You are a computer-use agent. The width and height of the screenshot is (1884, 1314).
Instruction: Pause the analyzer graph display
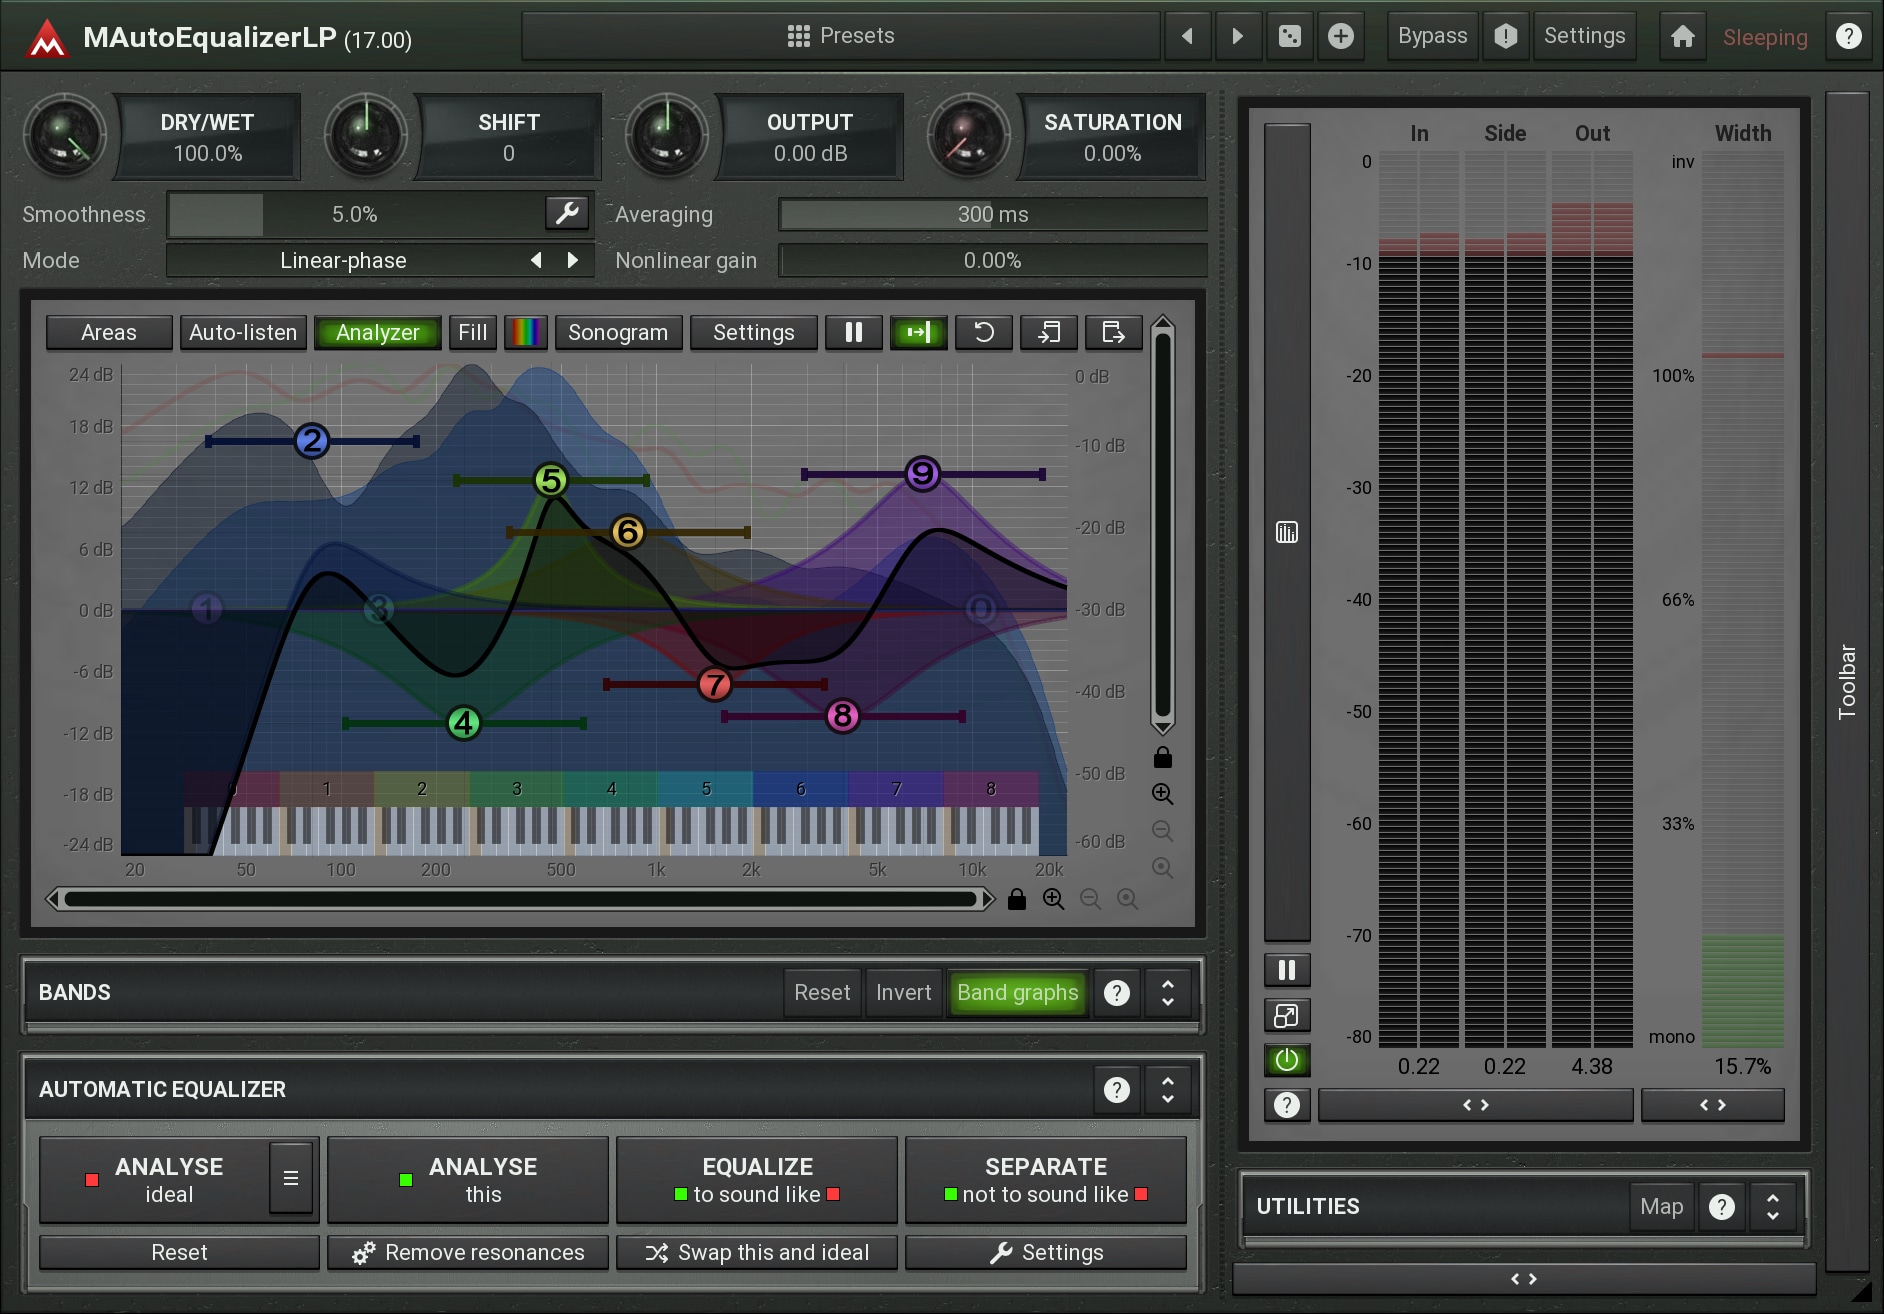pyautogui.click(x=853, y=332)
